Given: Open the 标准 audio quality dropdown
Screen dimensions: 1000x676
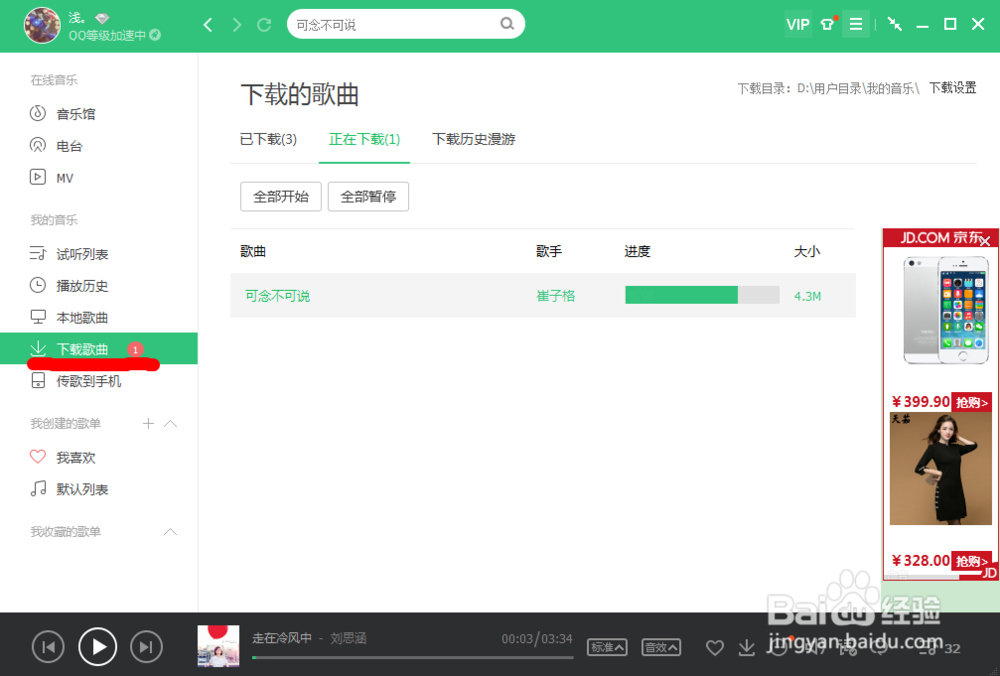Looking at the screenshot, I should (x=607, y=647).
